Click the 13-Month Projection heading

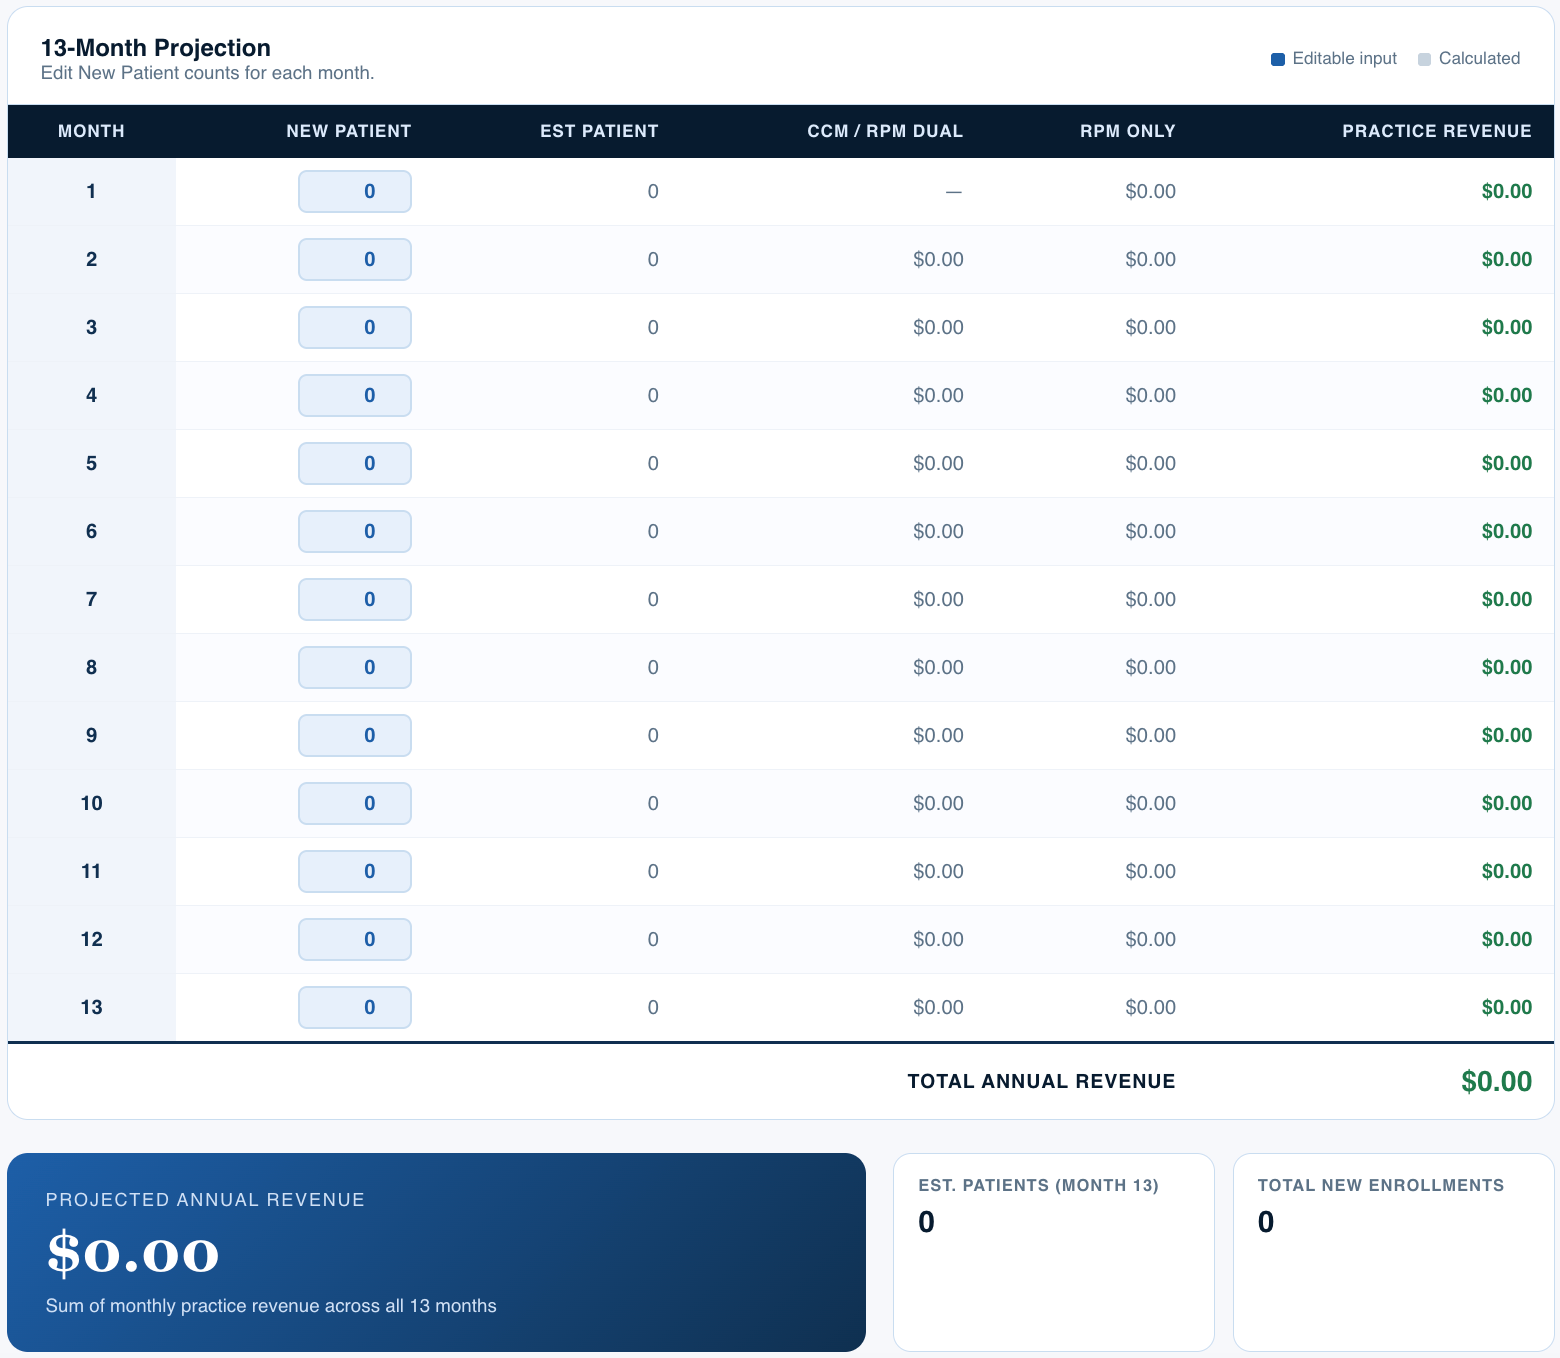[x=156, y=48]
